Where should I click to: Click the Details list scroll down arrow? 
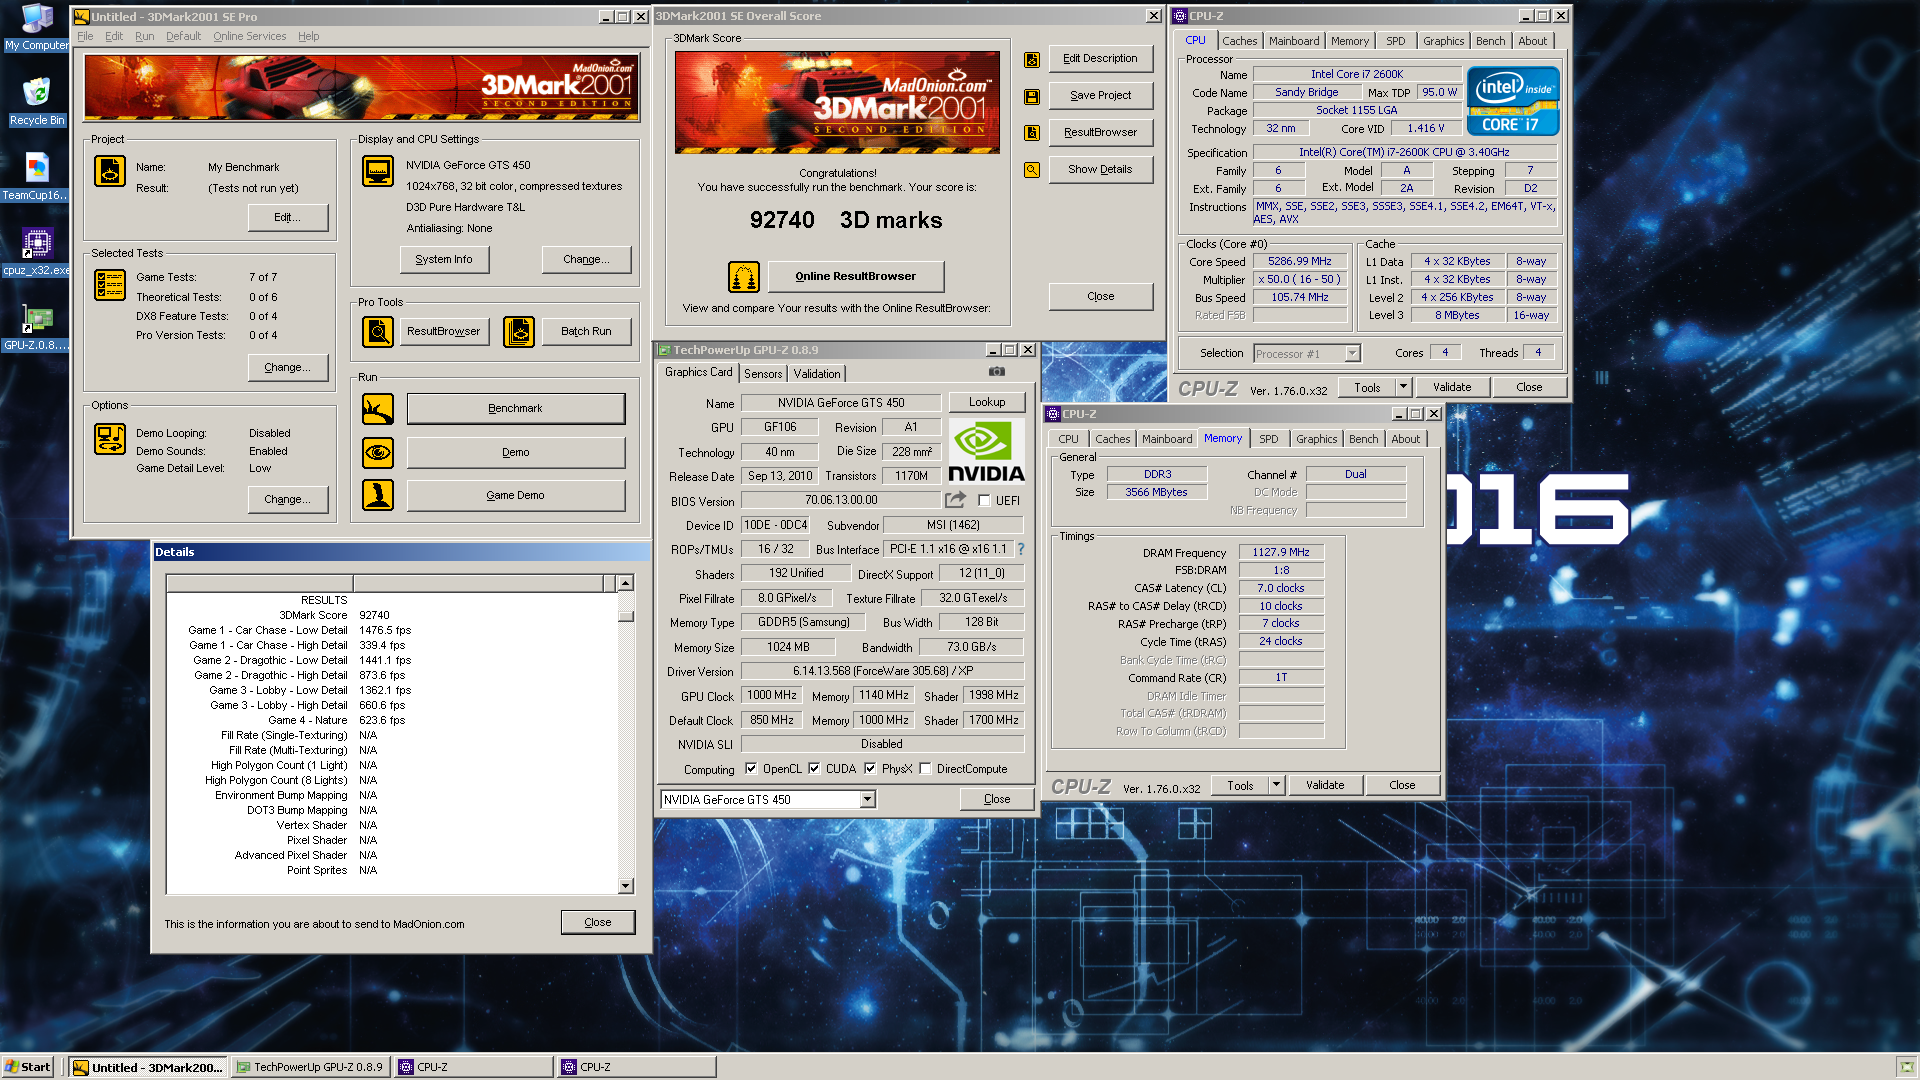tap(626, 886)
